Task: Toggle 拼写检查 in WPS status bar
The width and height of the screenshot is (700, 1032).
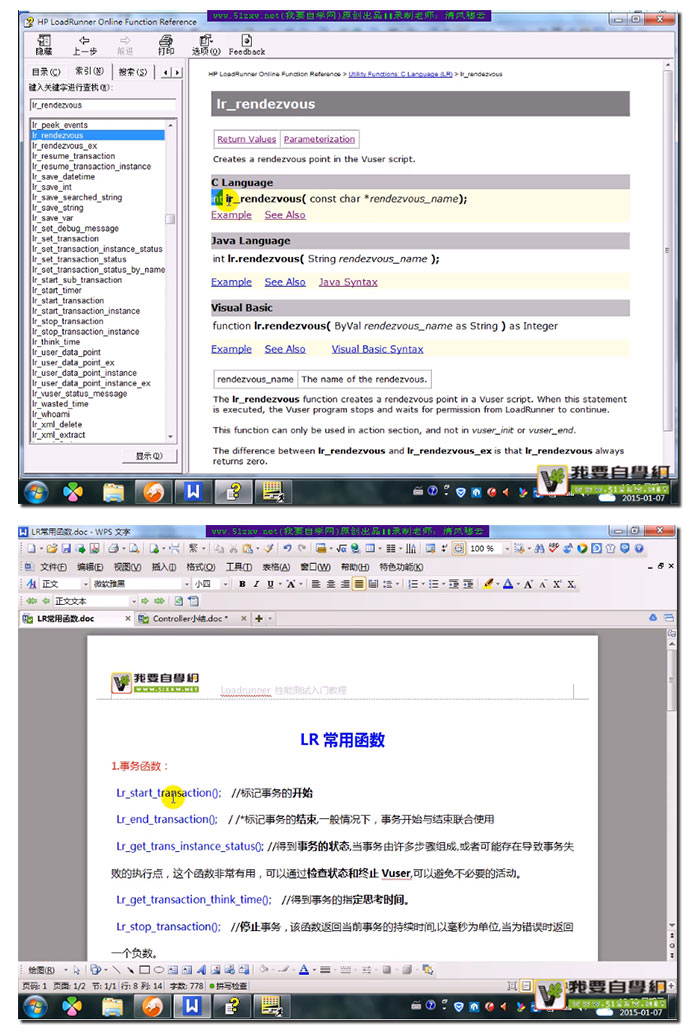Action: (228, 986)
